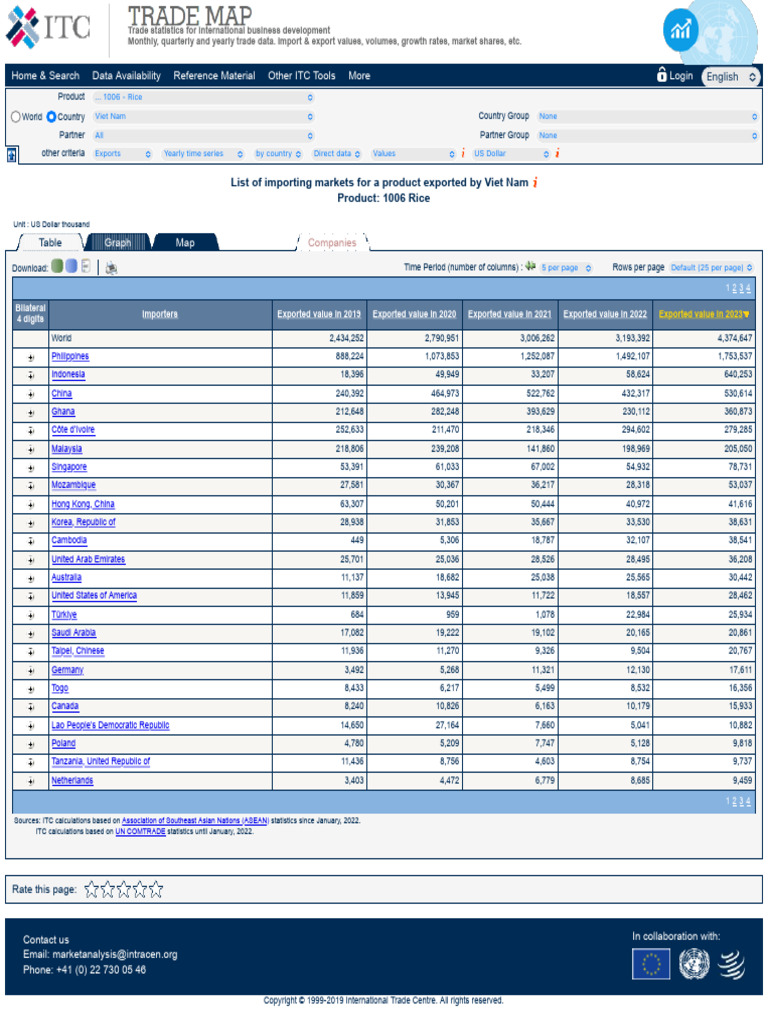
Task: Click World 2023 value 4,374,647
Action: [734, 338]
